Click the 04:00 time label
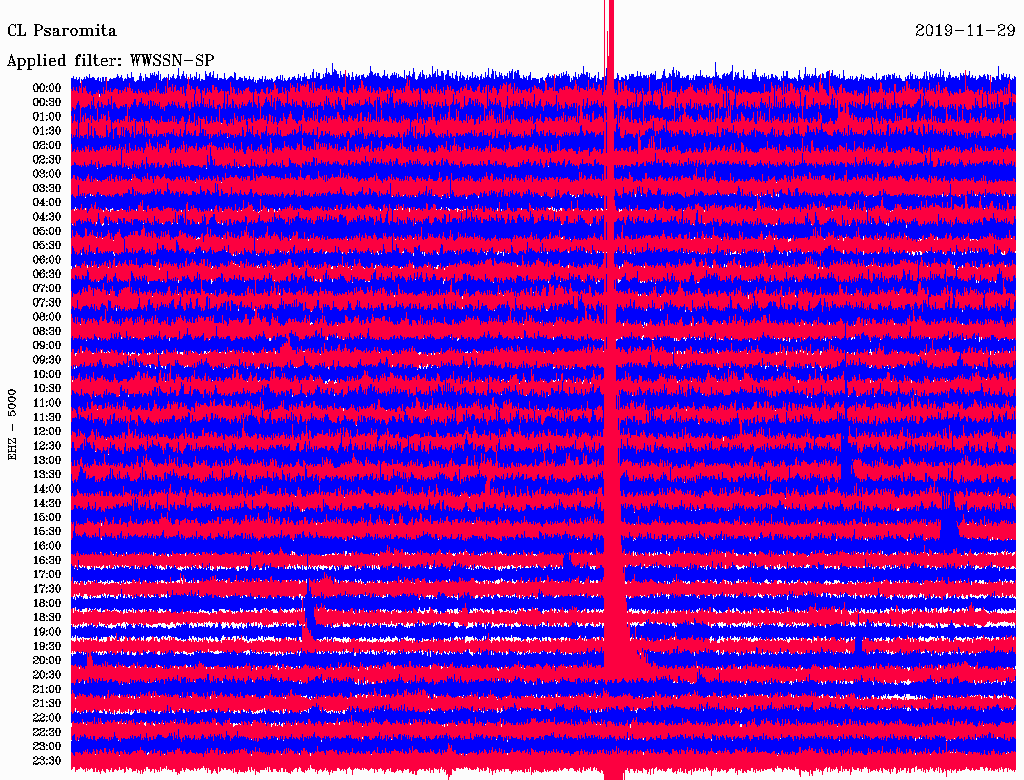The width and height of the screenshot is (1024, 780). click(47, 203)
